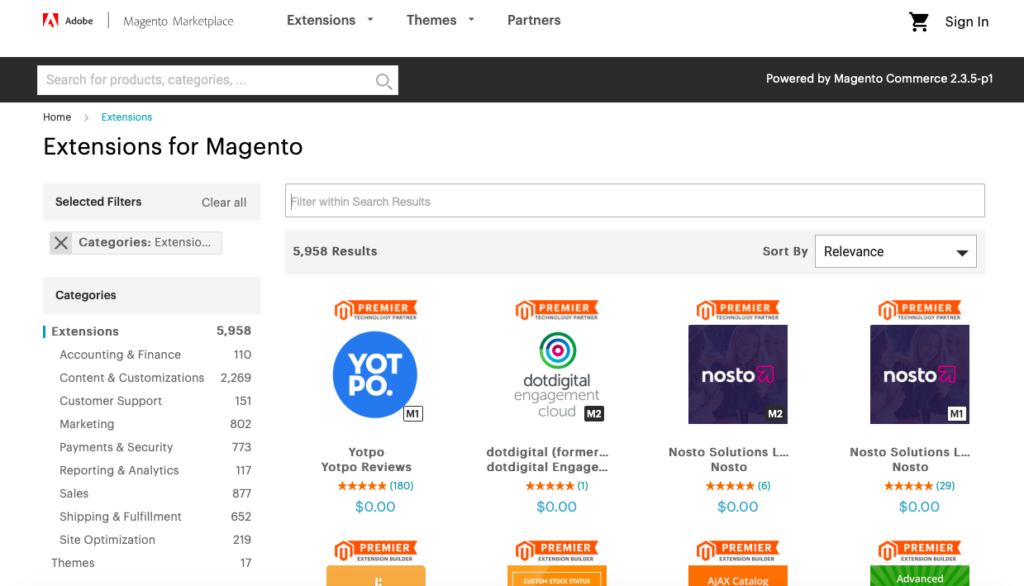The height and width of the screenshot is (586, 1024).
Task: Open the Nosto M2 product image
Action: (737, 374)
